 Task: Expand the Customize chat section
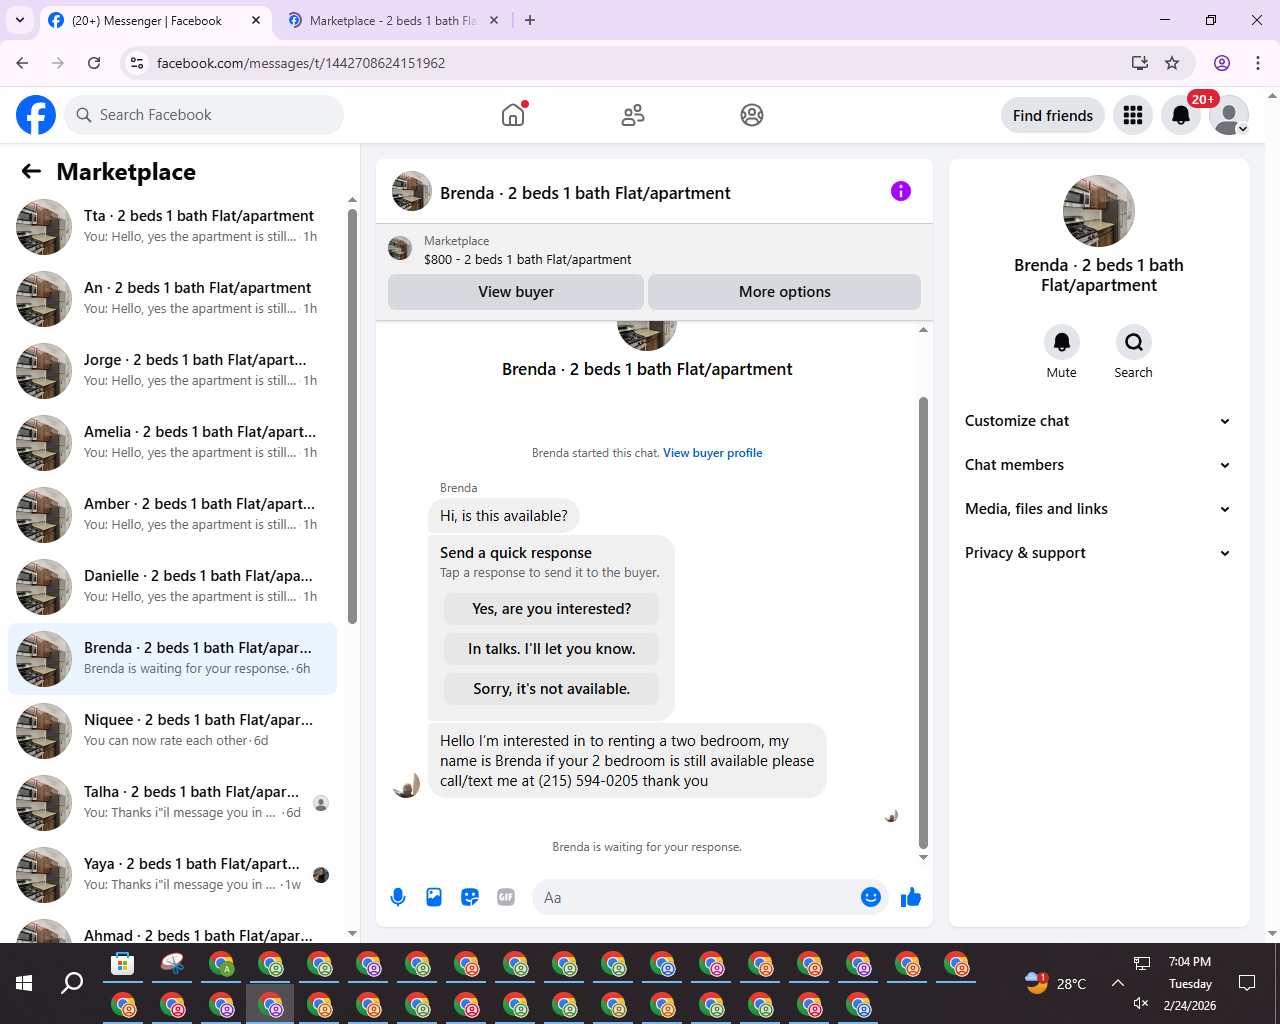(x=1098, y=421)
